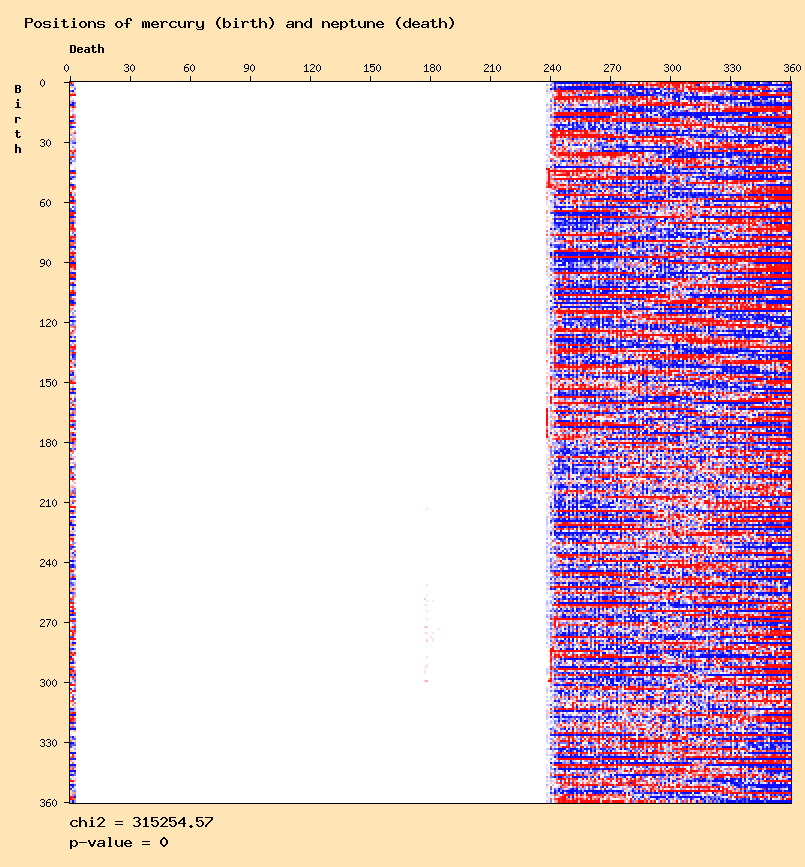Image resolution: width=805 pixels, height=867 pixels.
Task: Click the narrow colored strip at the heatmap's left edge
Action: 72,440
